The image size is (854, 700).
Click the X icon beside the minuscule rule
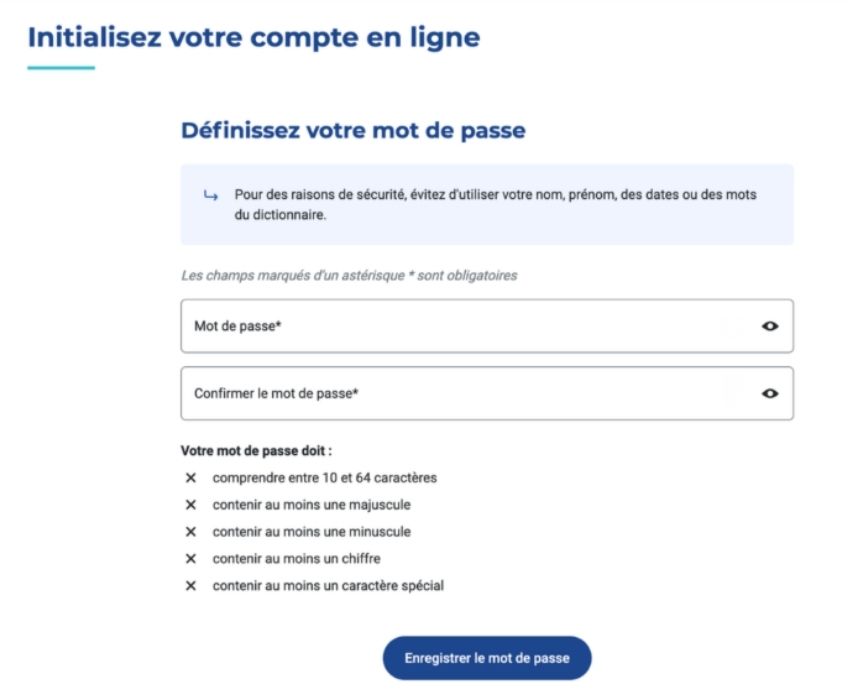point(191,532)
